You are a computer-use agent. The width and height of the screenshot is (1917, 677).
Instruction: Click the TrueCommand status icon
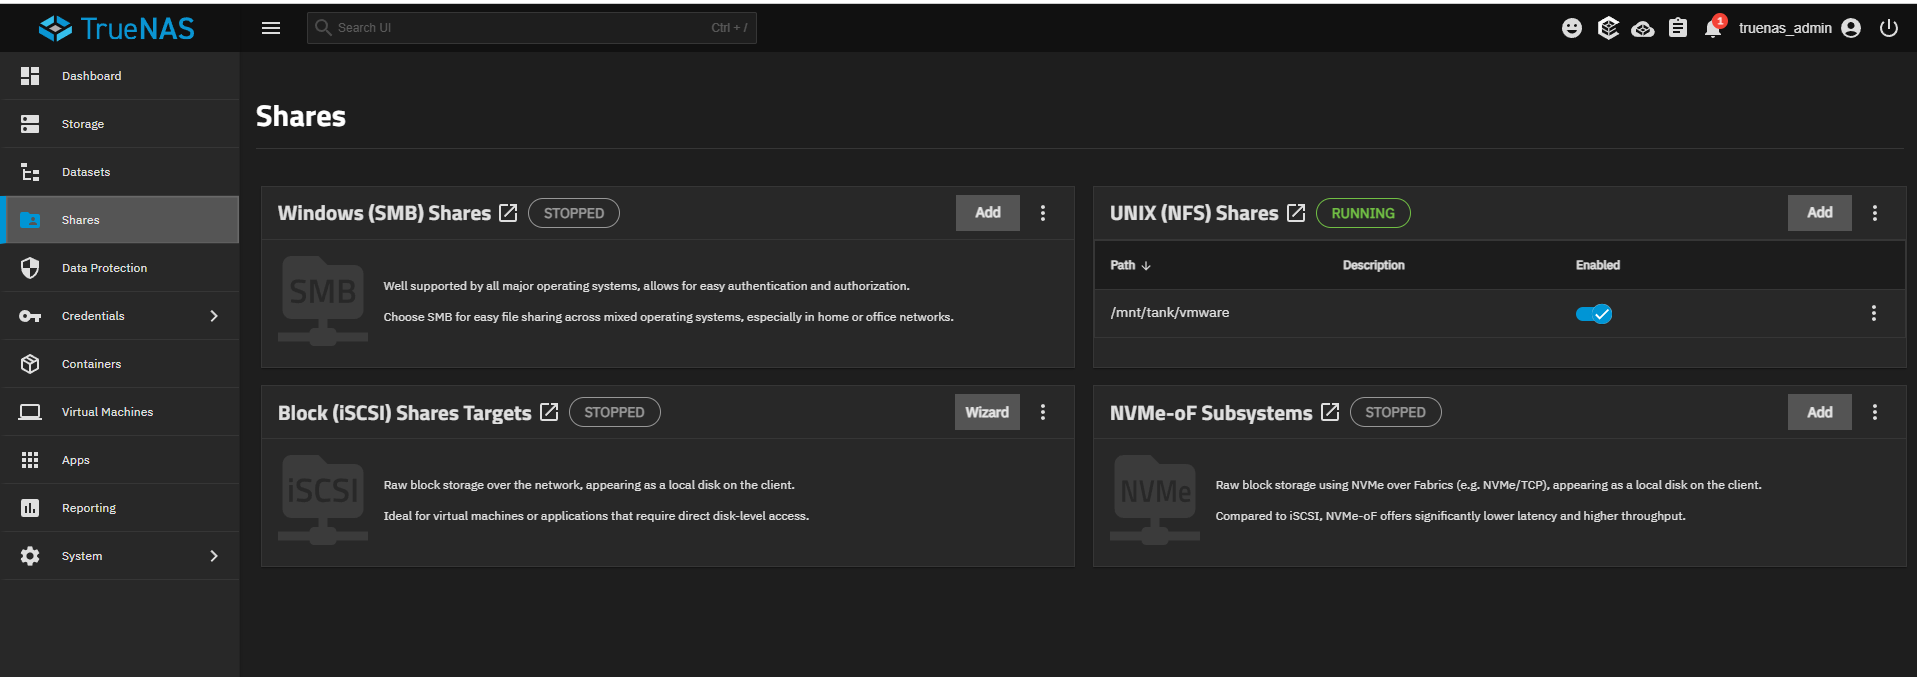[1608, 28]
